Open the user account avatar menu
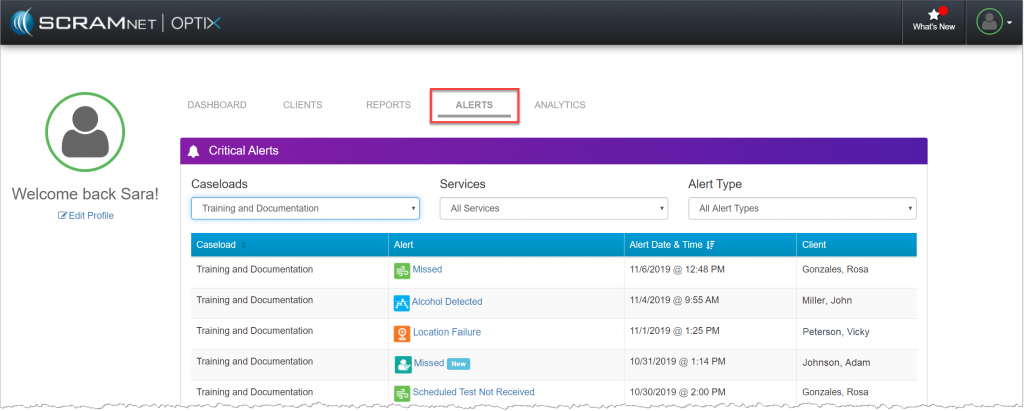 click(989, 22)
